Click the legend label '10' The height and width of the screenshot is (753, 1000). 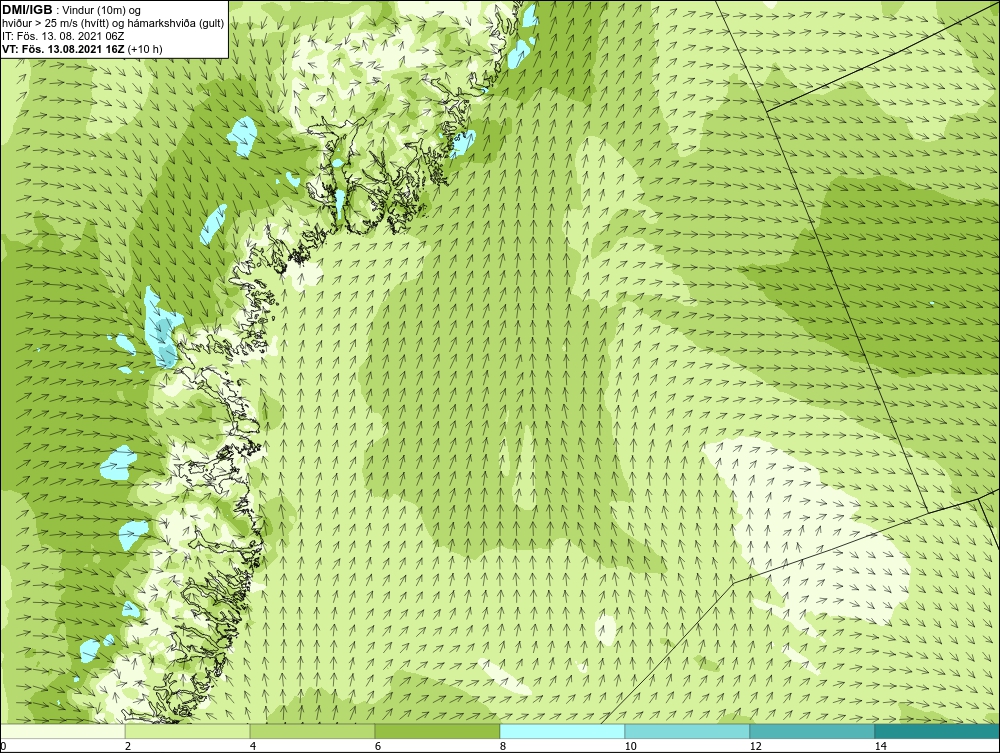click(x=631, y=746)
